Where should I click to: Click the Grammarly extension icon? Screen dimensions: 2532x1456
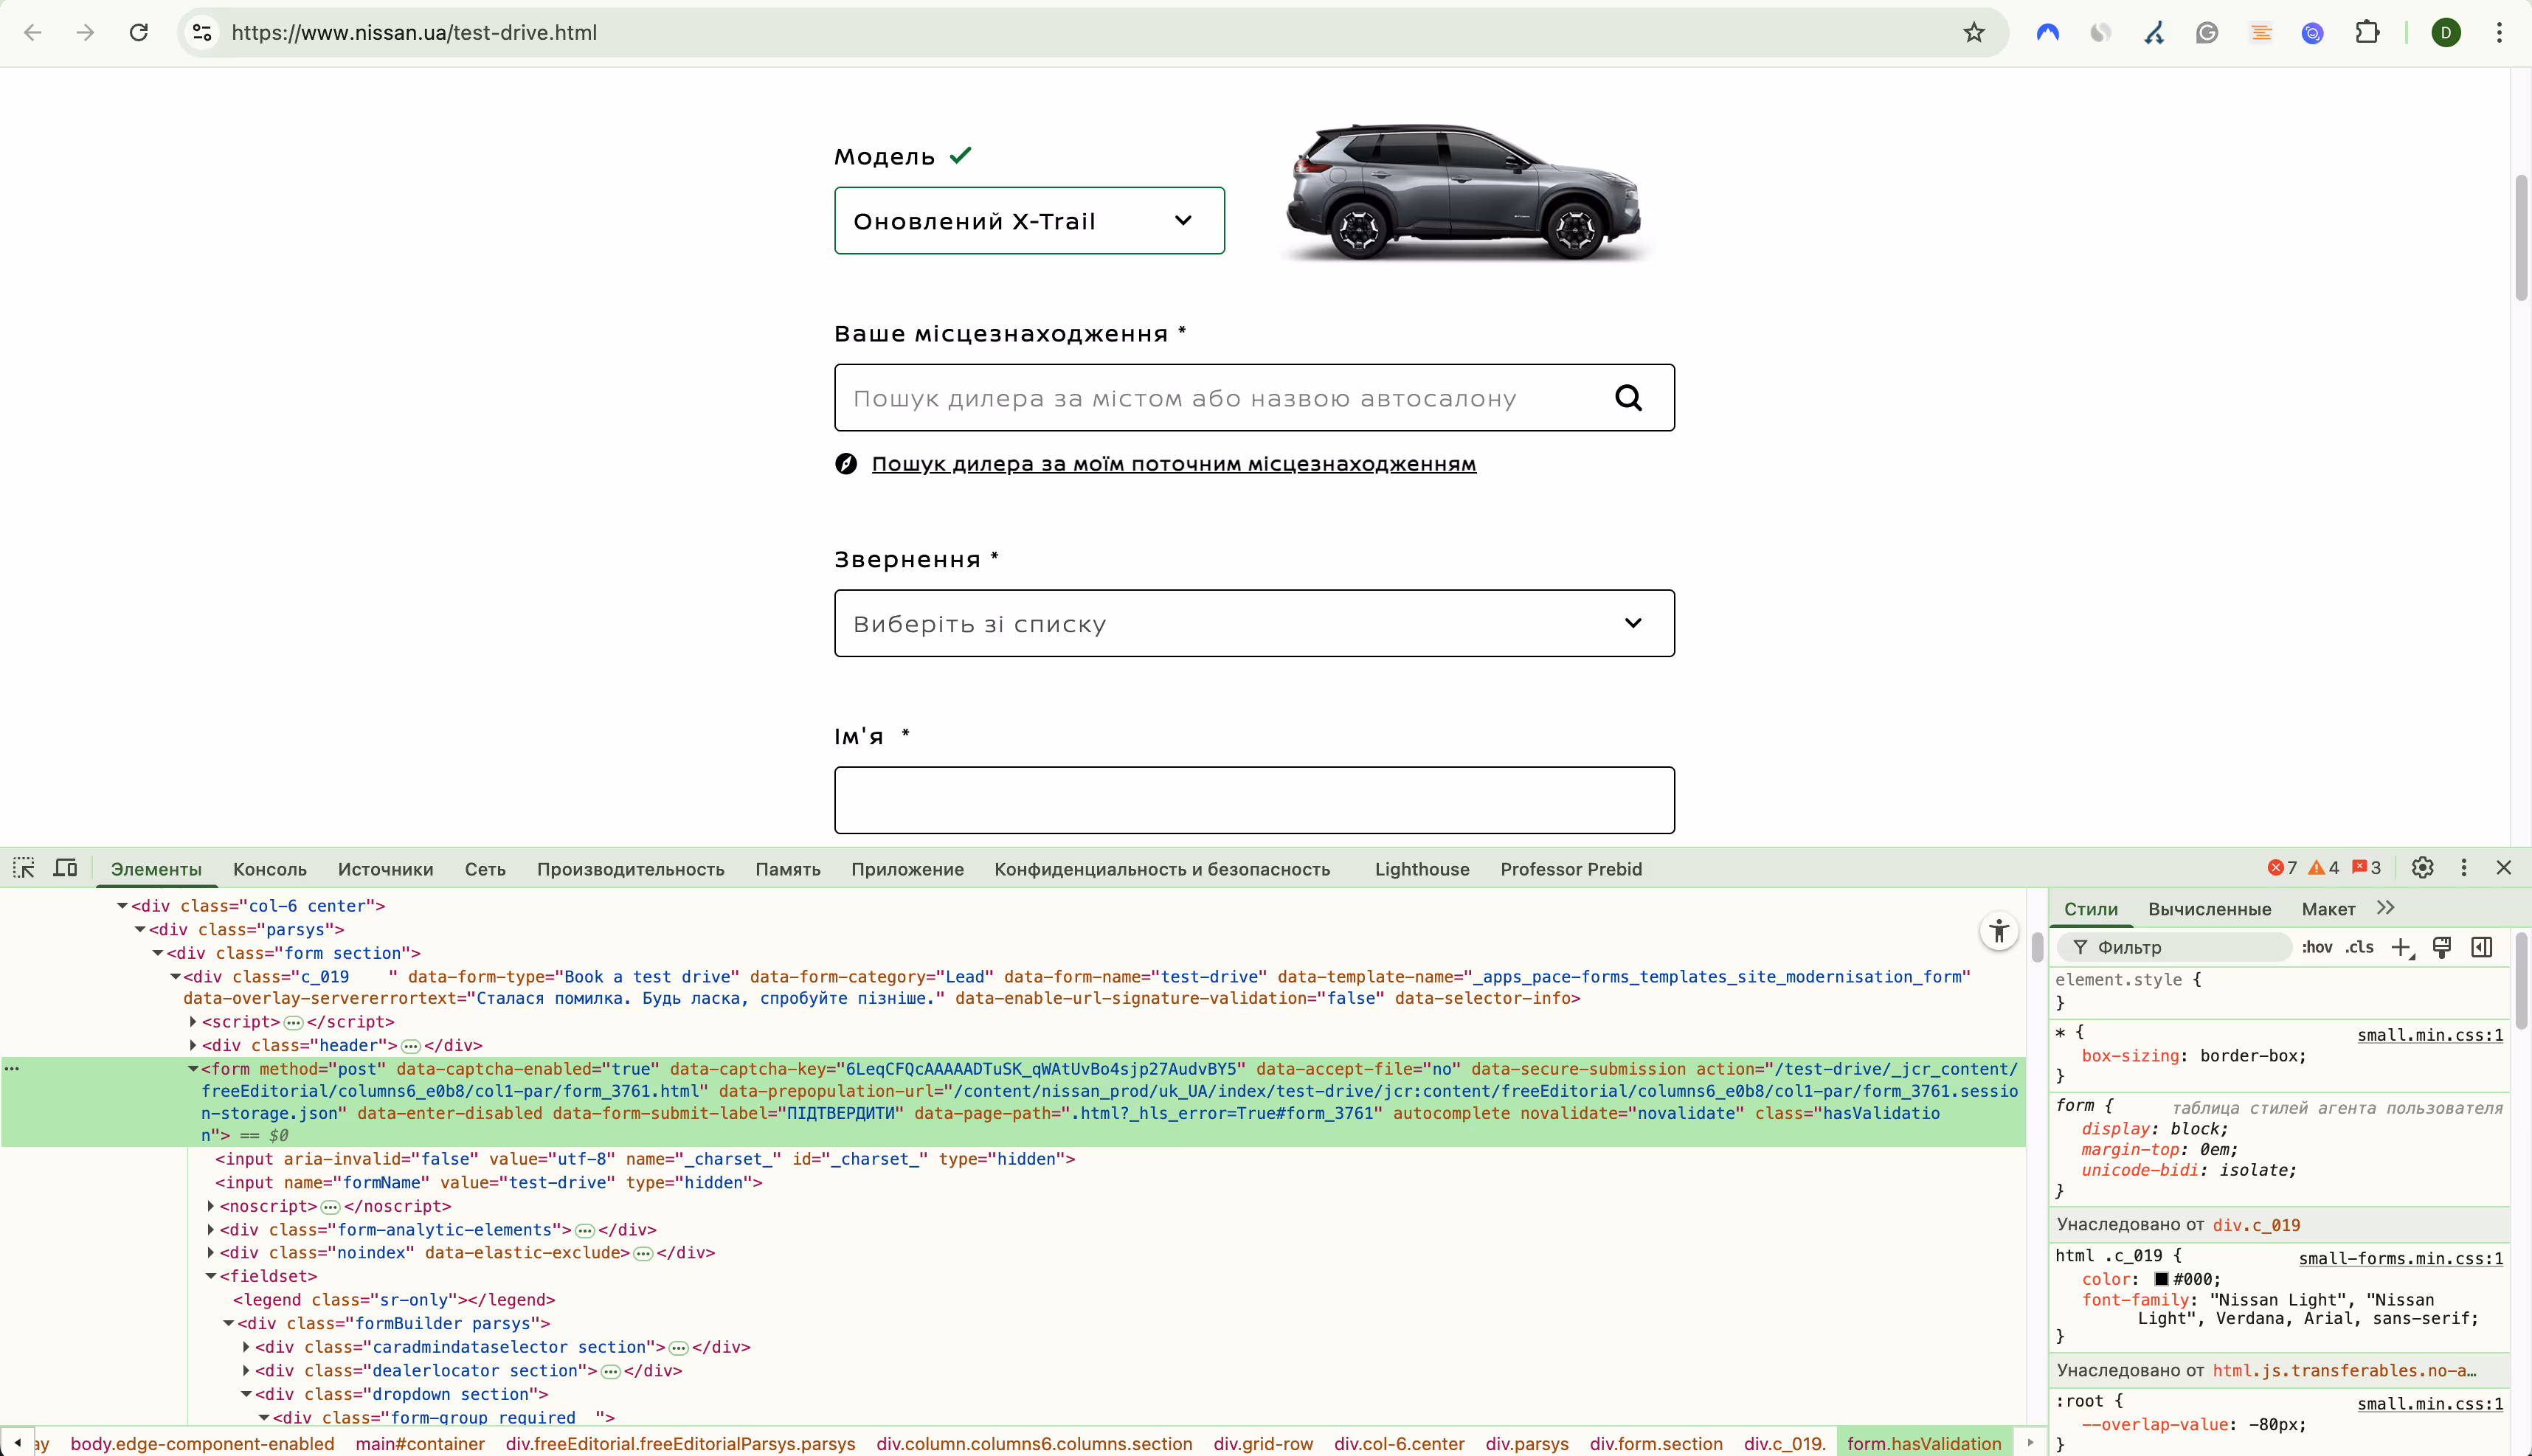2207,33
